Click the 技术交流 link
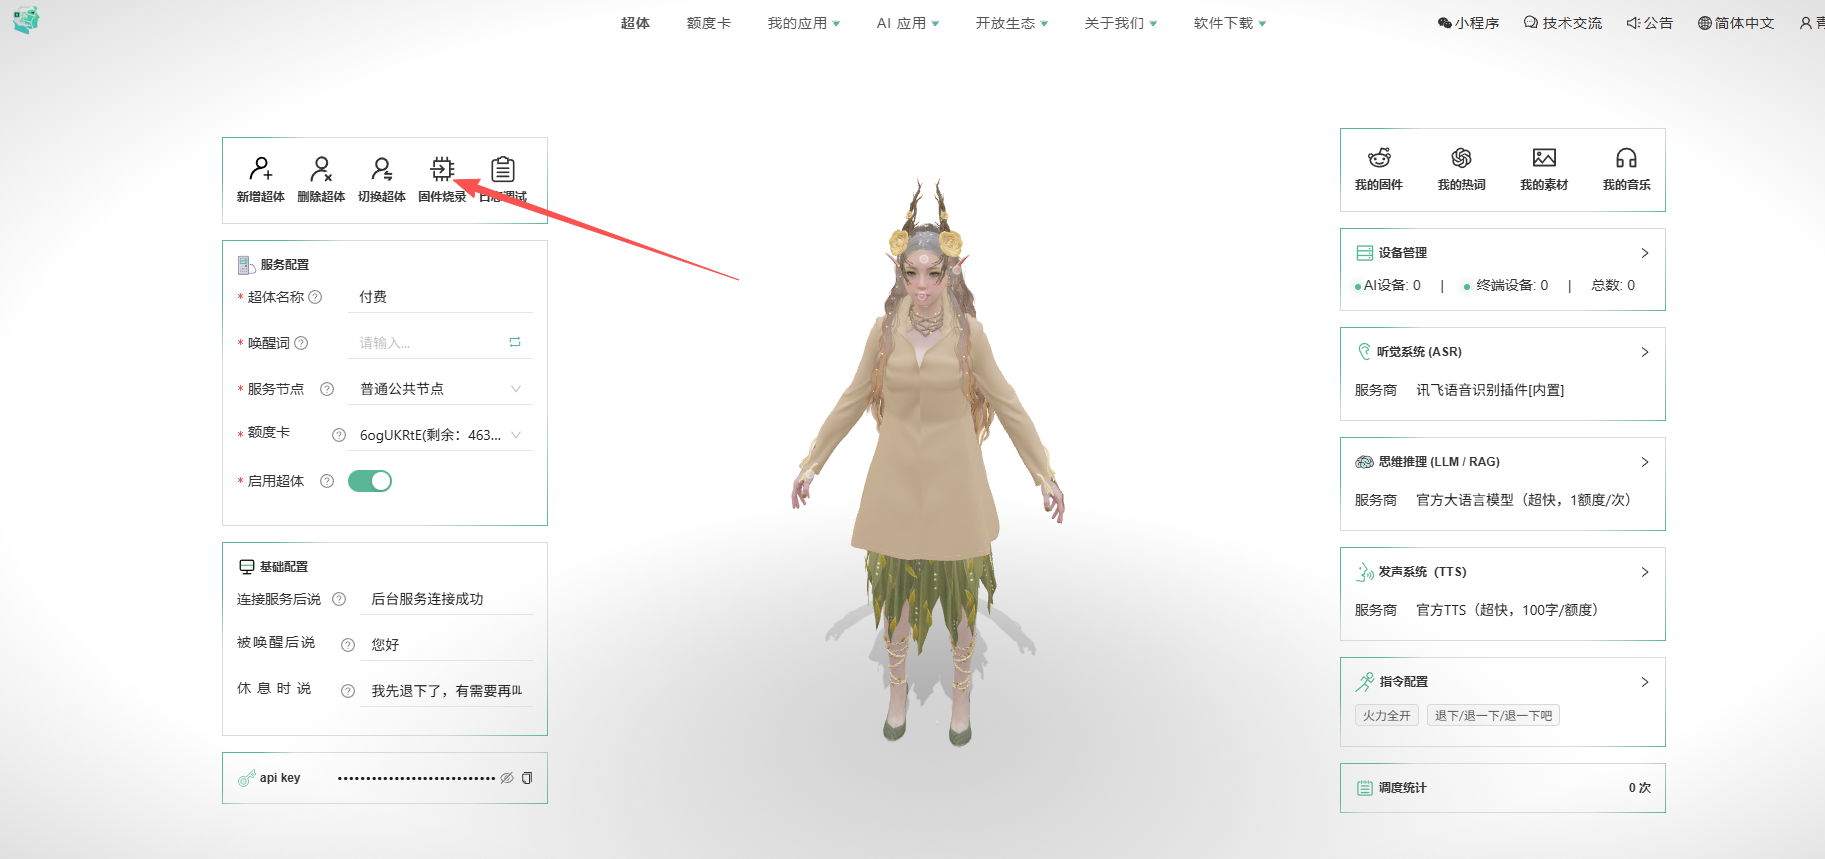The image size is (1825, 859). click(1562, 23)
